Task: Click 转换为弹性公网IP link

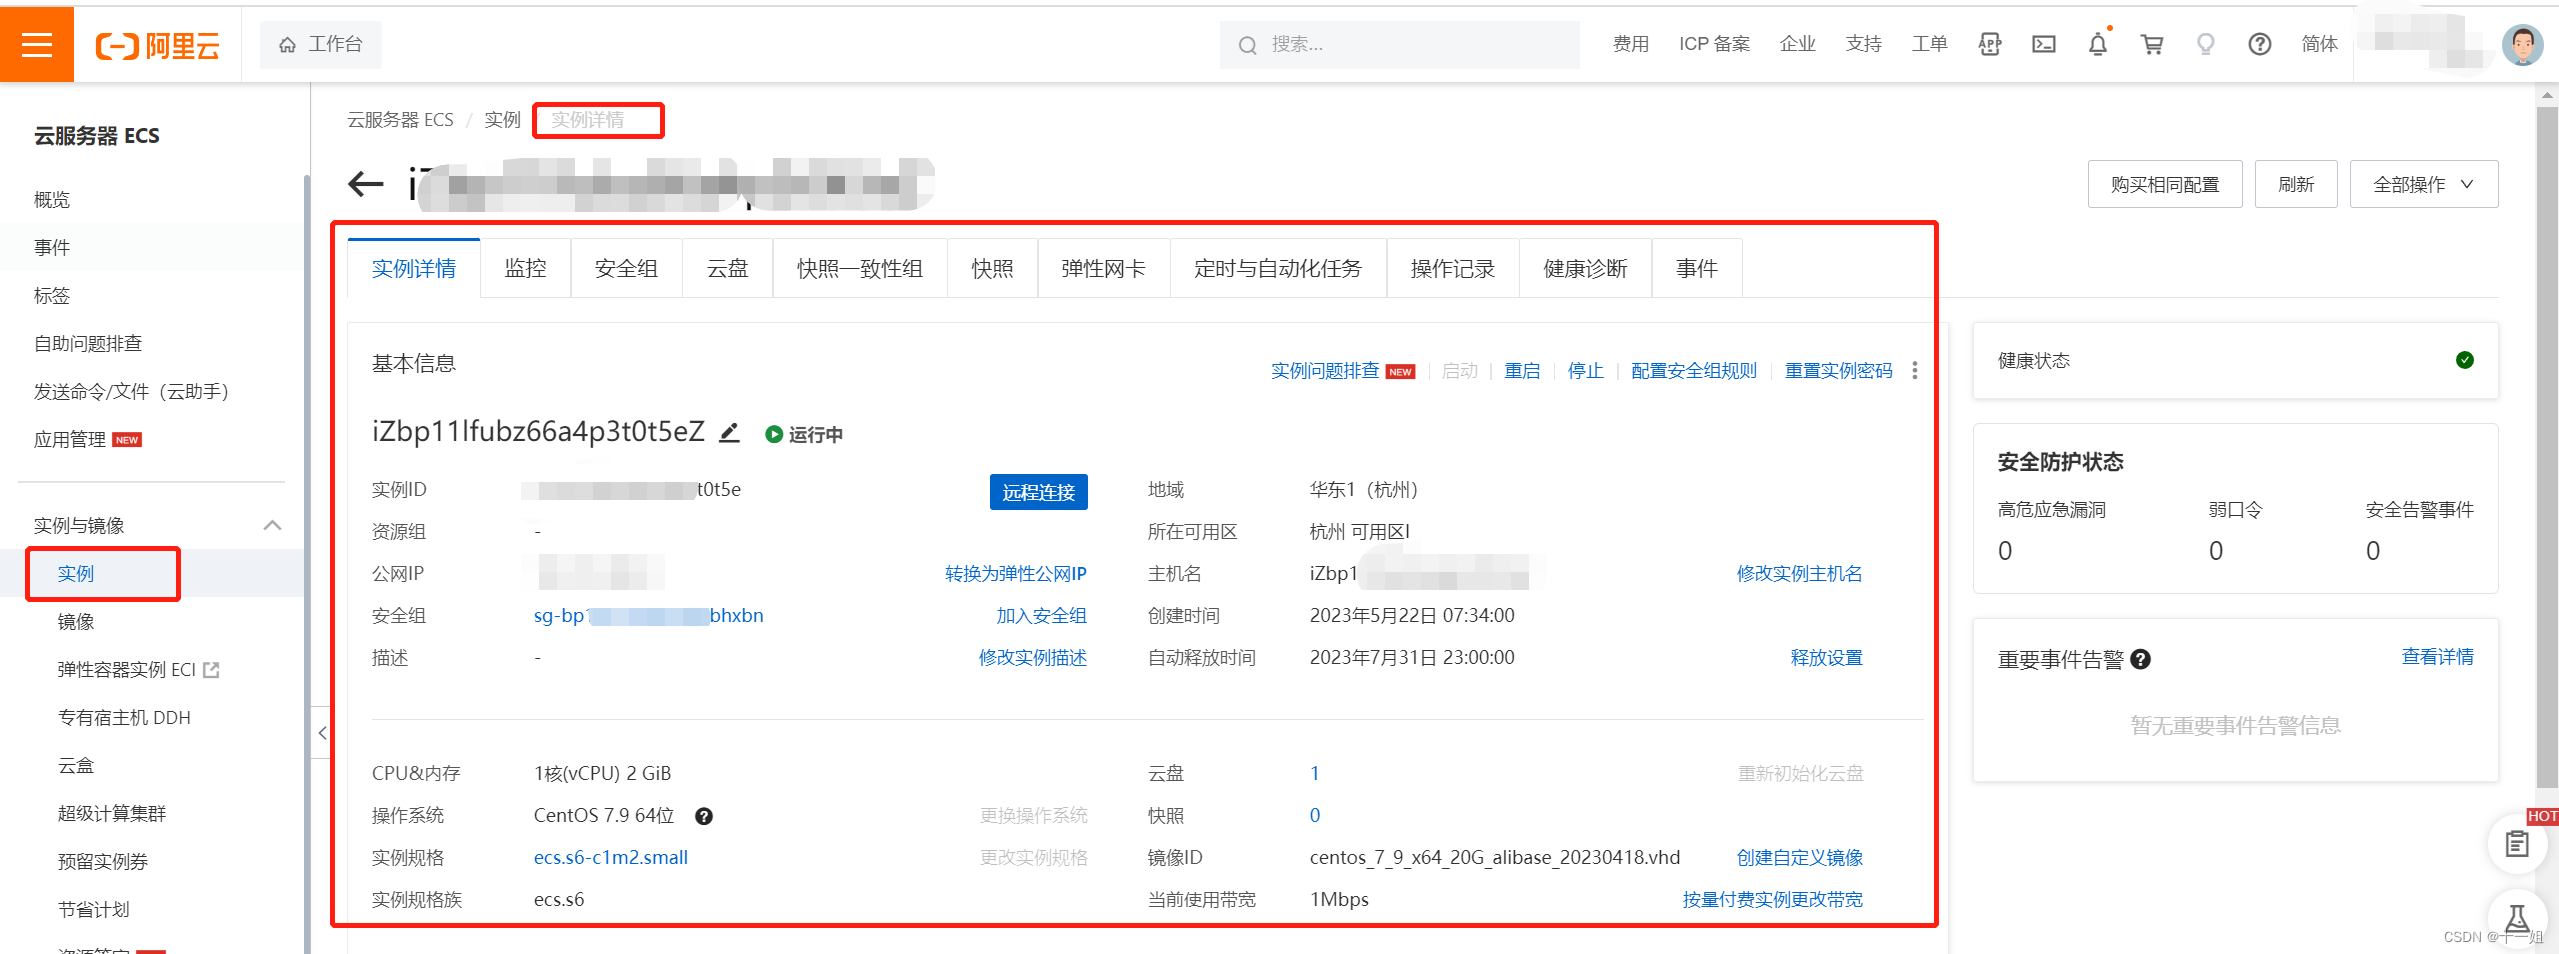Action: point(1015,574)
